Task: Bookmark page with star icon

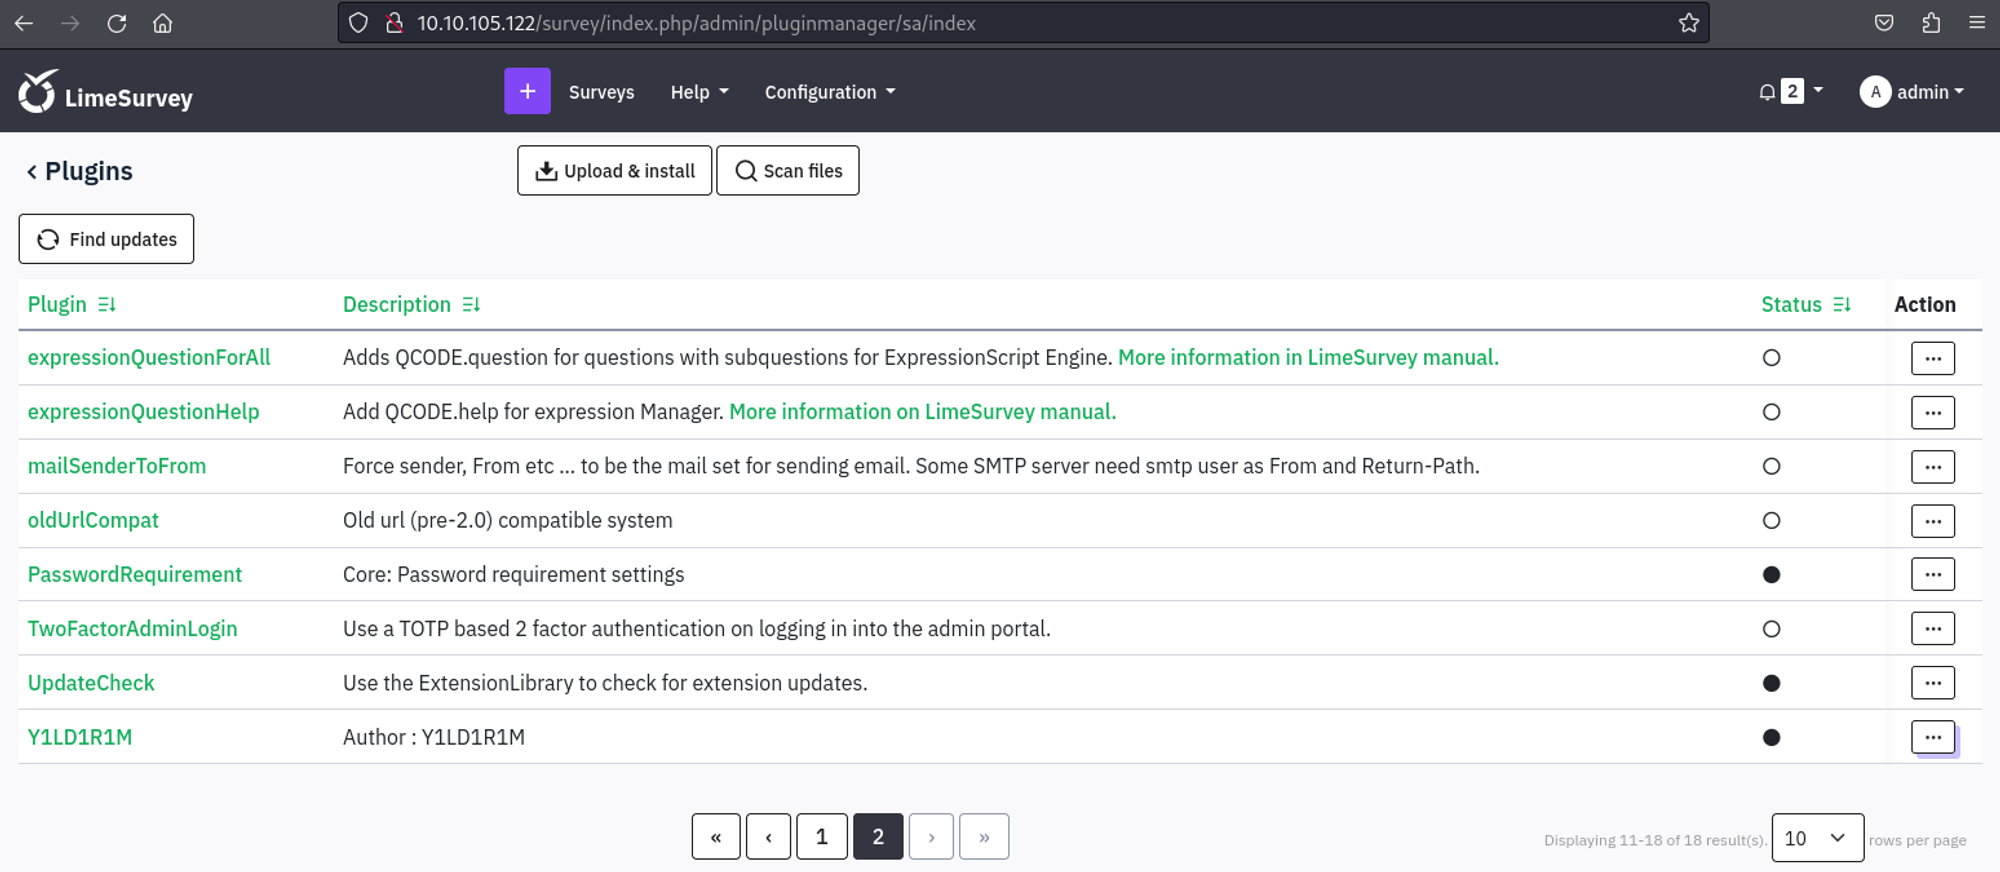Action: 1688,23
